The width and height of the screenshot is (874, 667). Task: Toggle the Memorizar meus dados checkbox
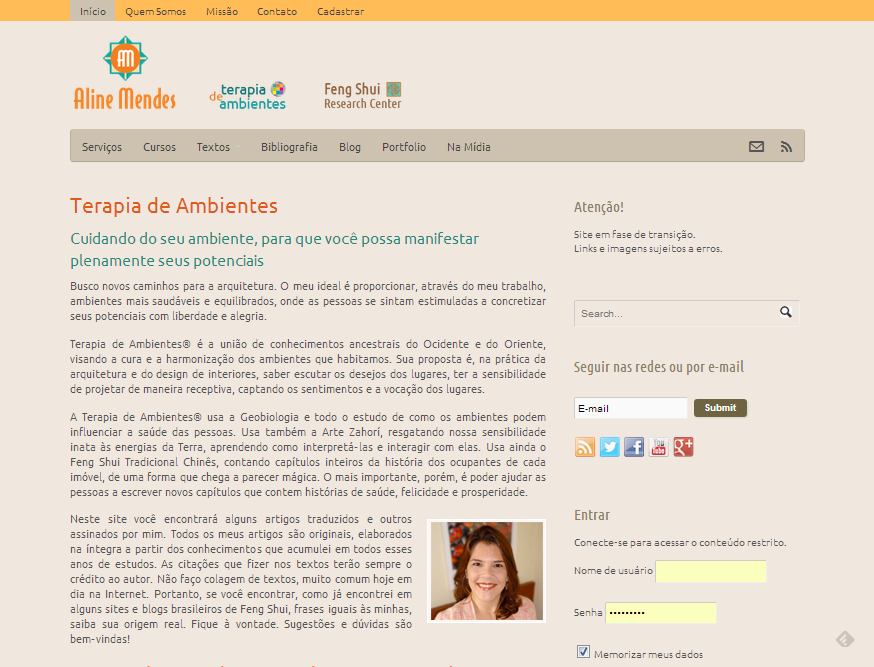point(584,652)
